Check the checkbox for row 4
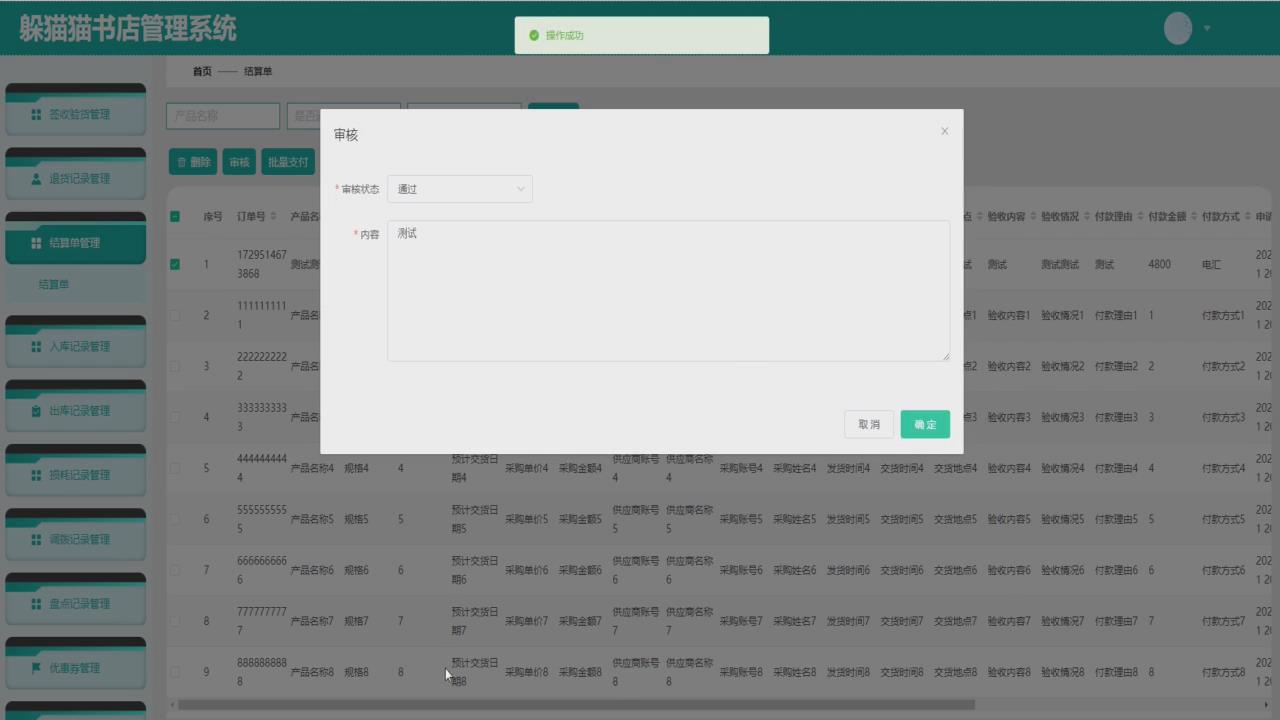 175,417
